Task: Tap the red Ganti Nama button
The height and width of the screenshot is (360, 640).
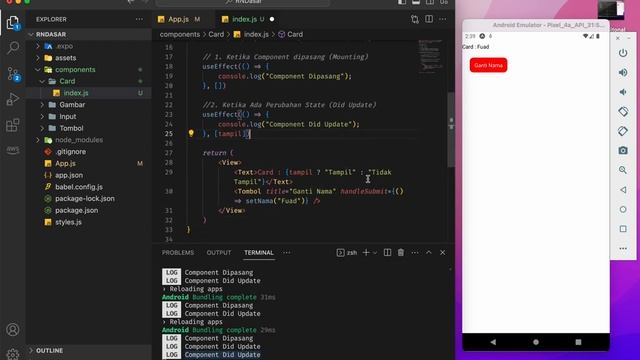Action: [488, 65]
